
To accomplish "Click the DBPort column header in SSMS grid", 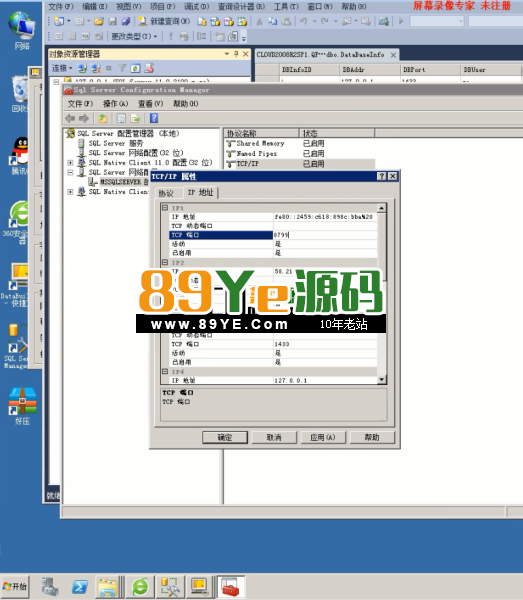I will 430,70.
